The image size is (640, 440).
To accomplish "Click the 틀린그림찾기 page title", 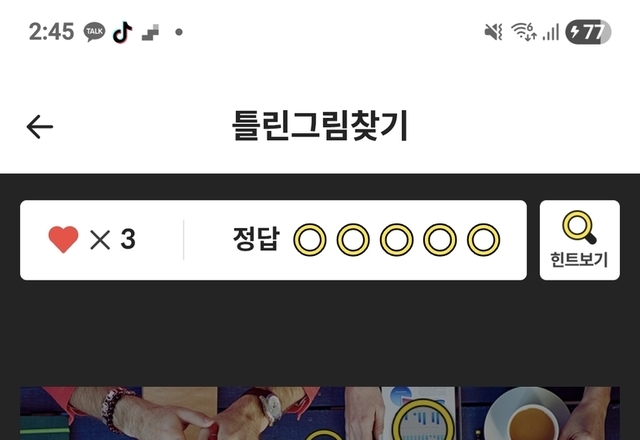I will click(x=320, y=126).
